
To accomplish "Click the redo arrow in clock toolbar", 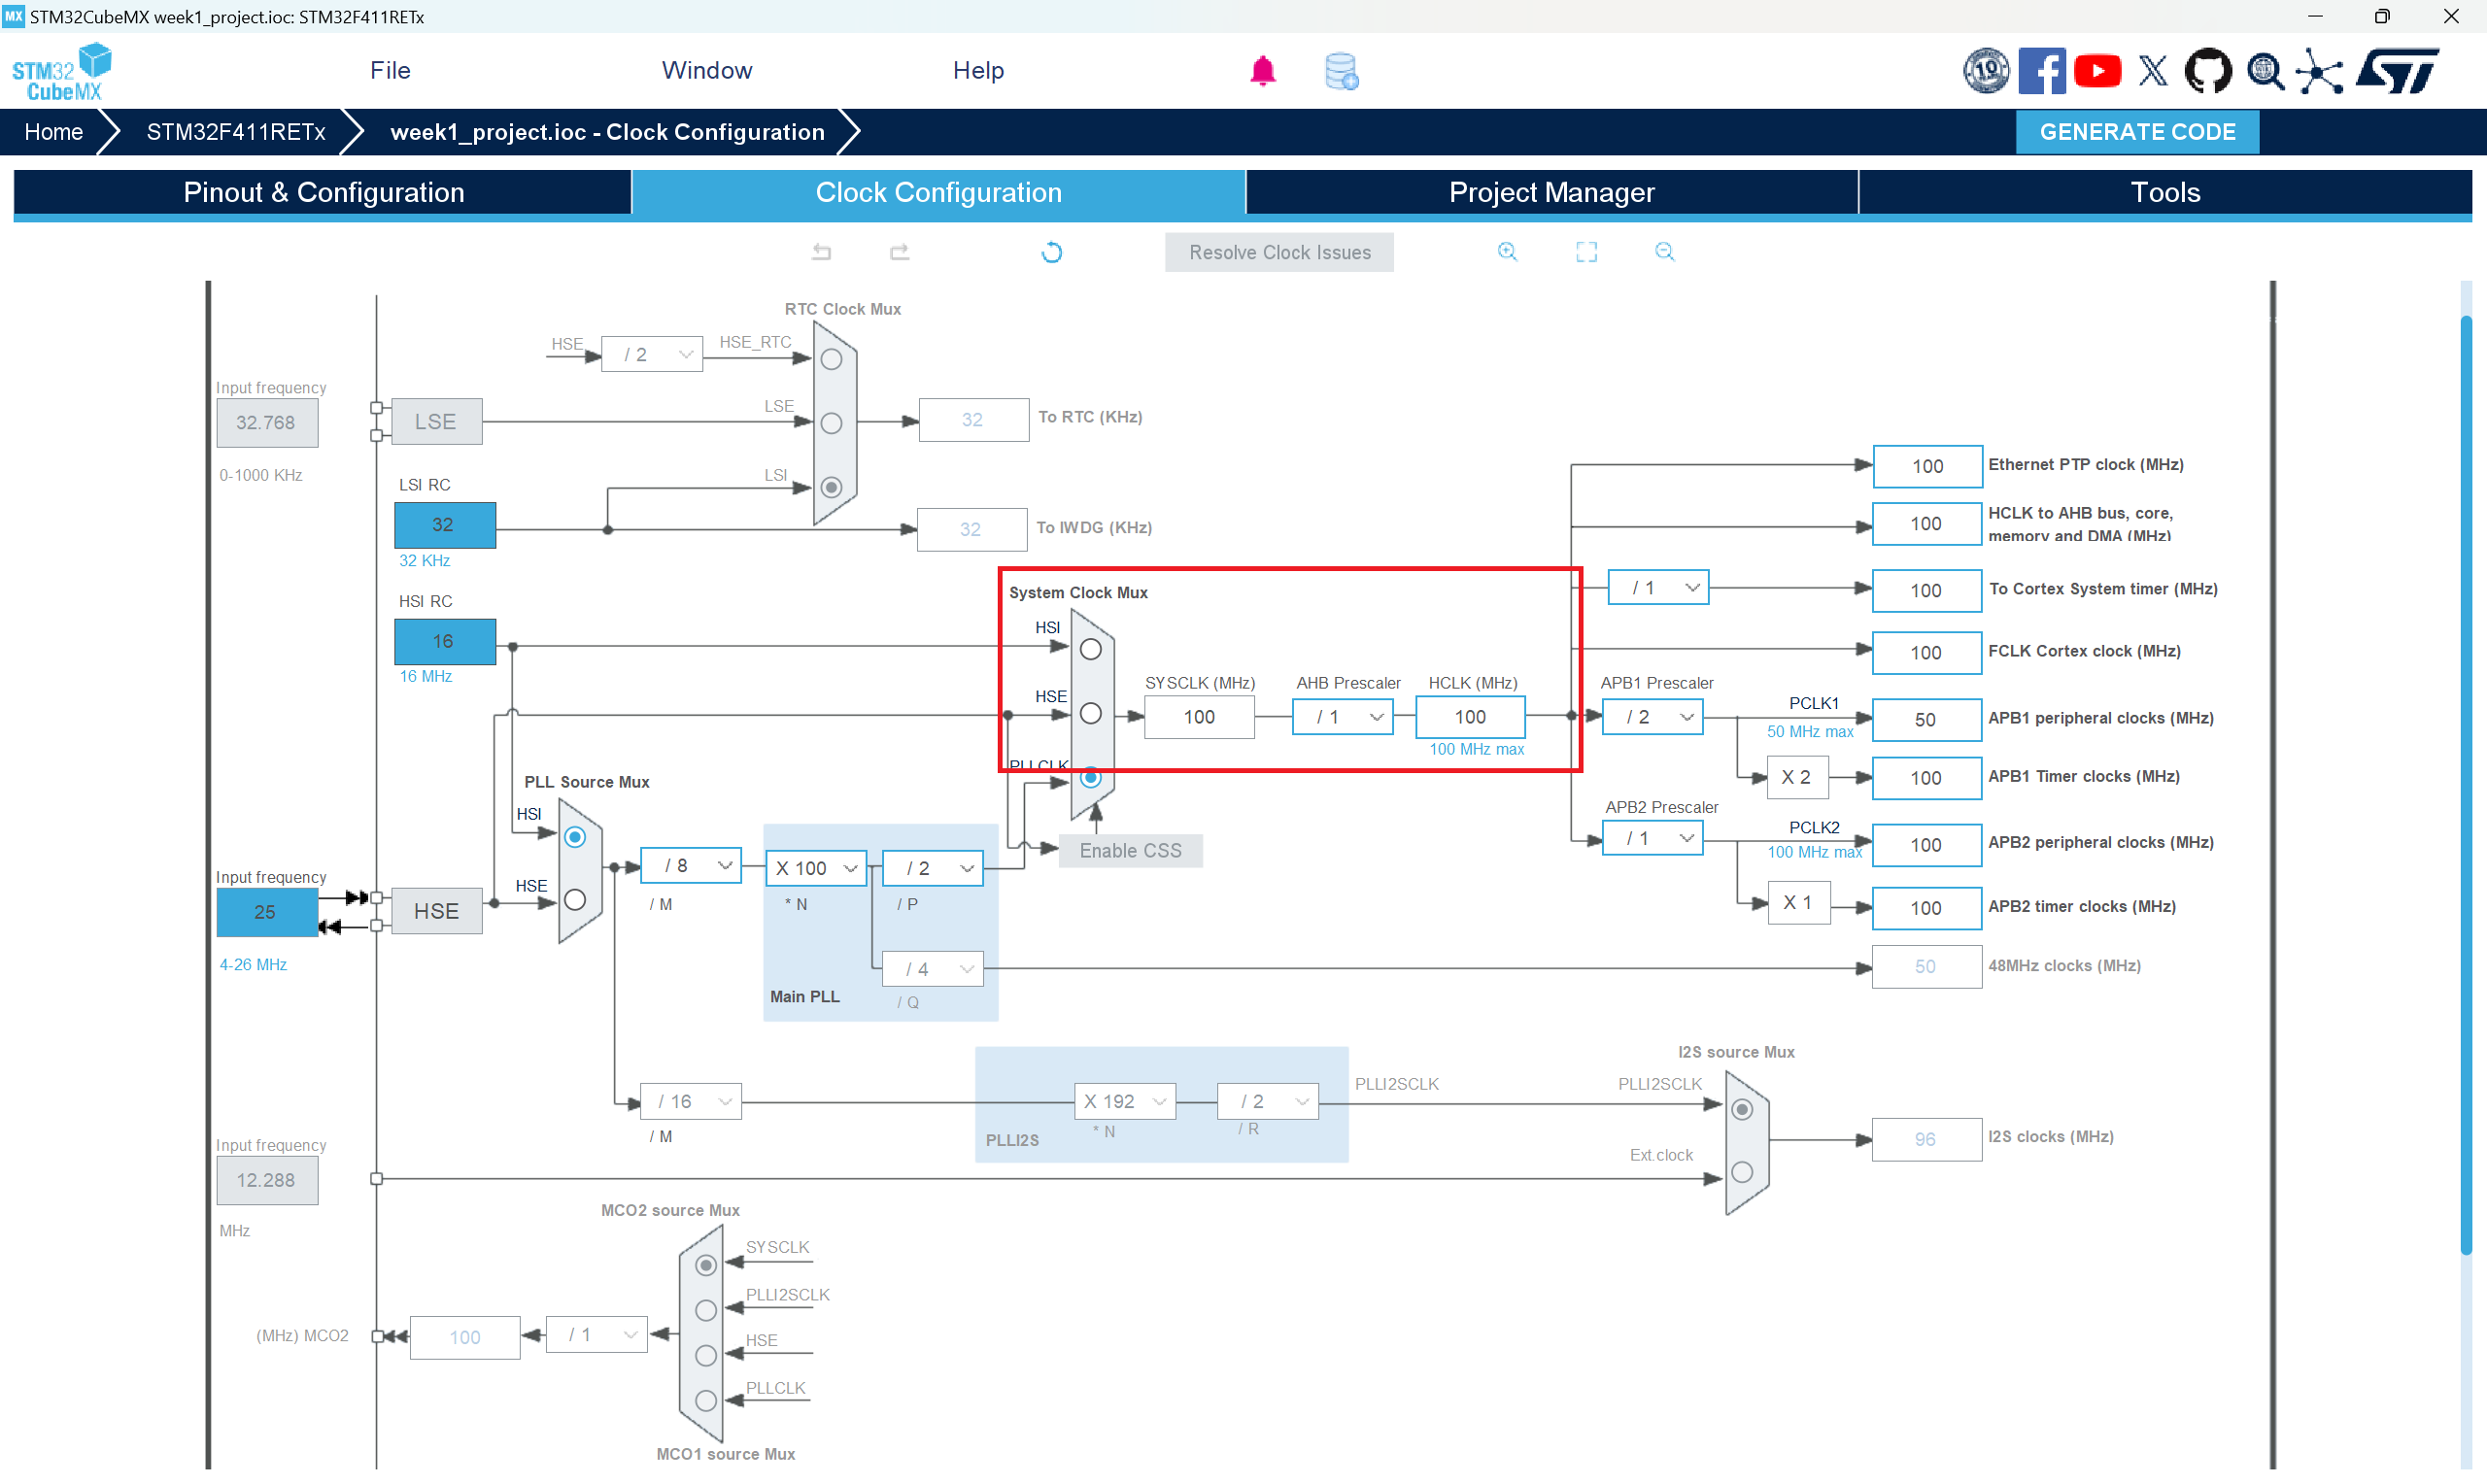I will pos(899,252).
